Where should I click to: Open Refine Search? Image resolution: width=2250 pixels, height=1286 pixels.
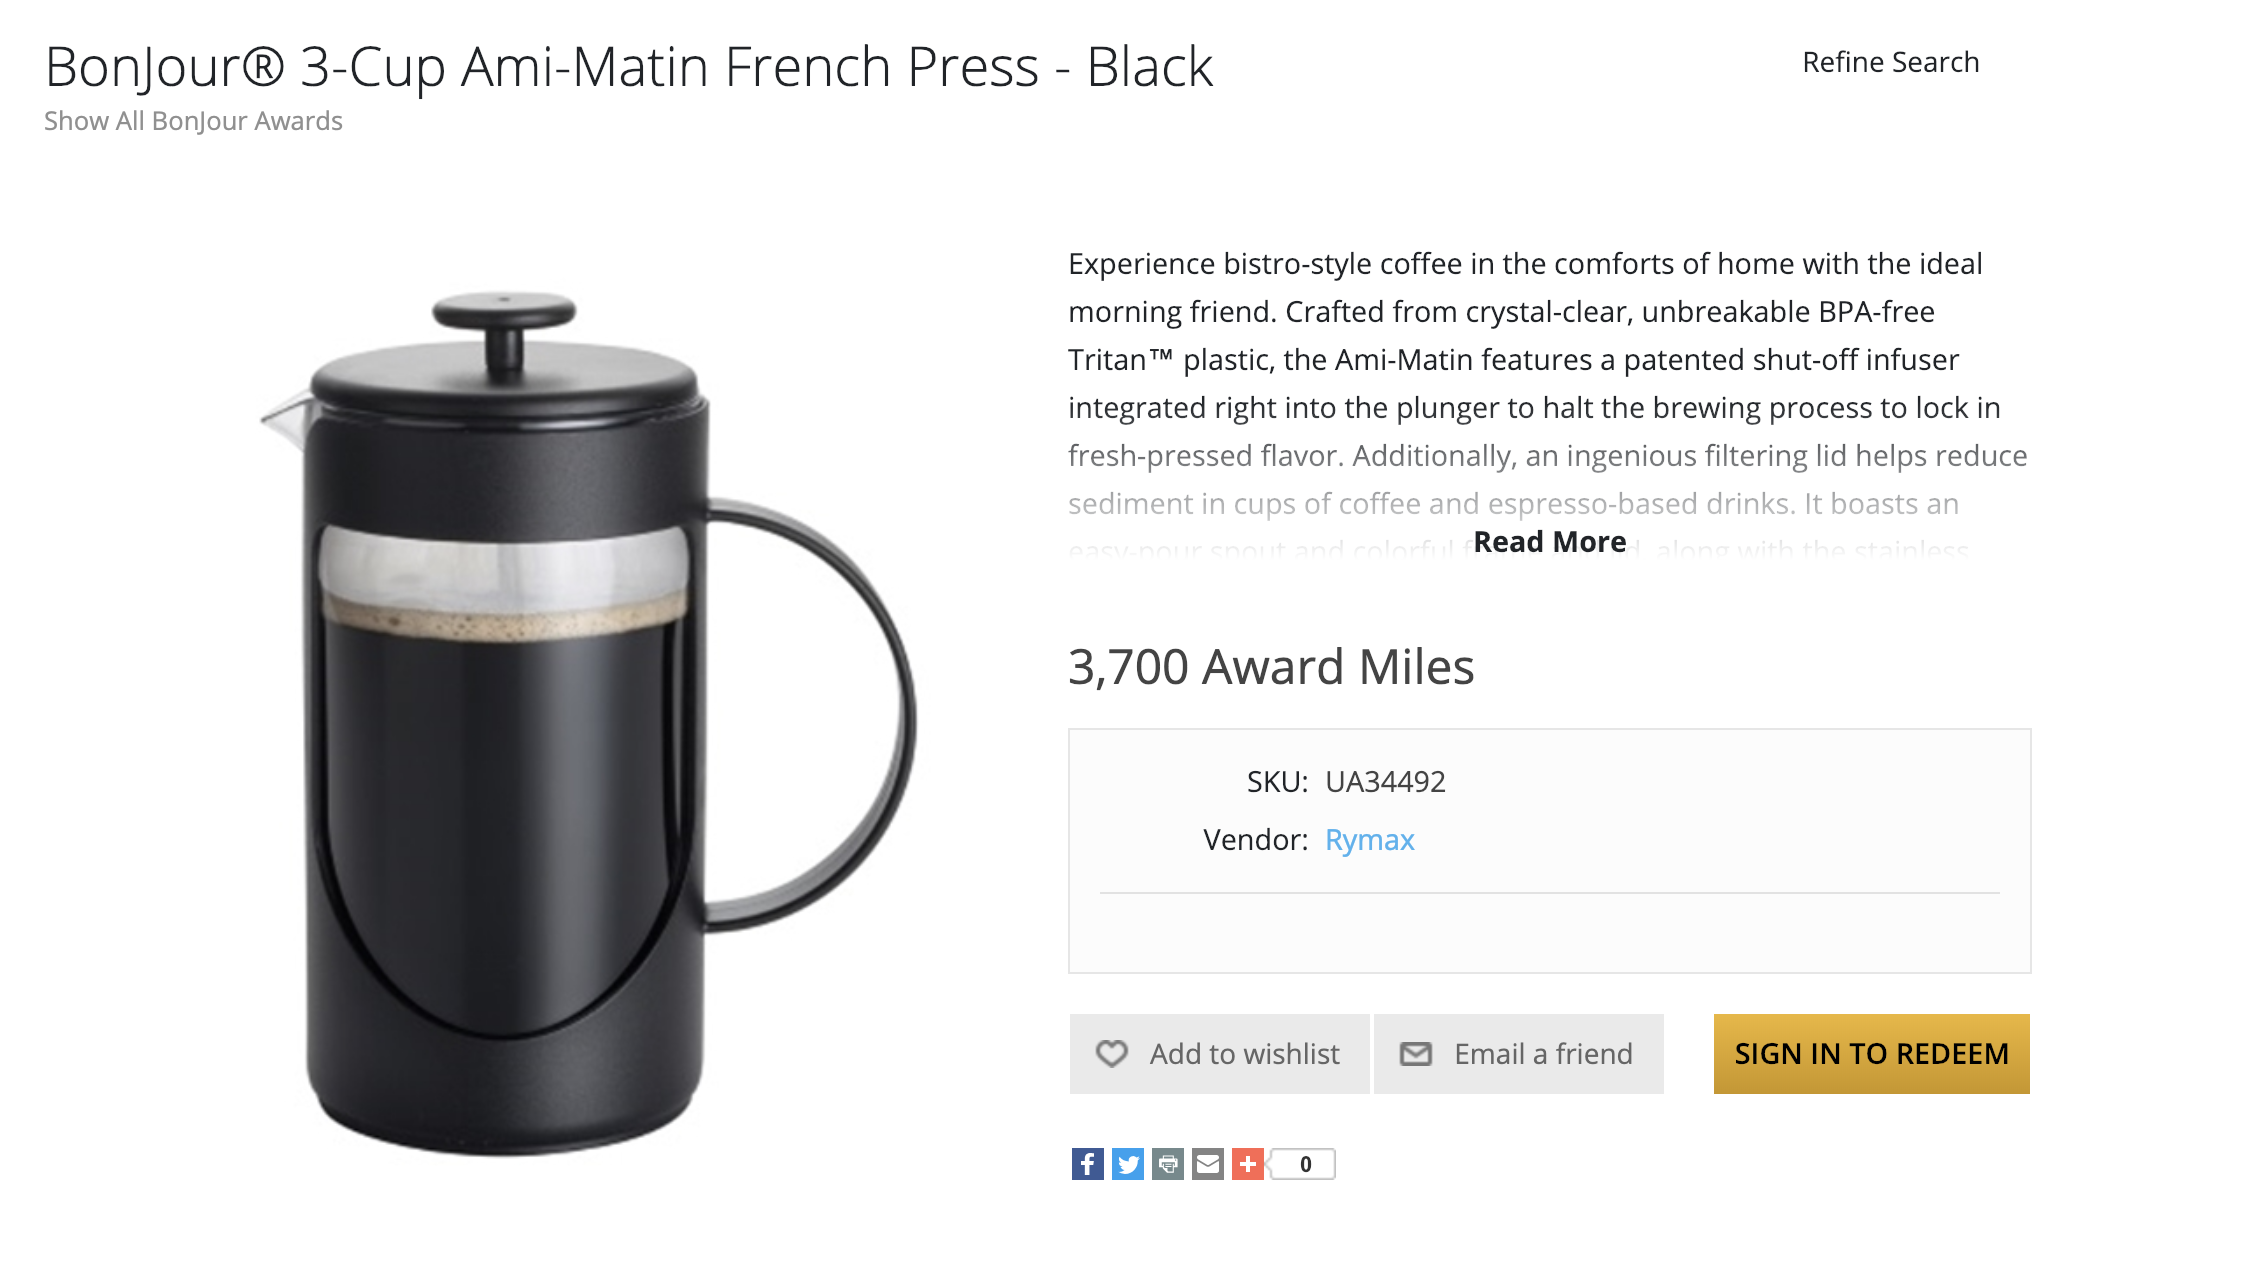click(x=1890, y=61)
